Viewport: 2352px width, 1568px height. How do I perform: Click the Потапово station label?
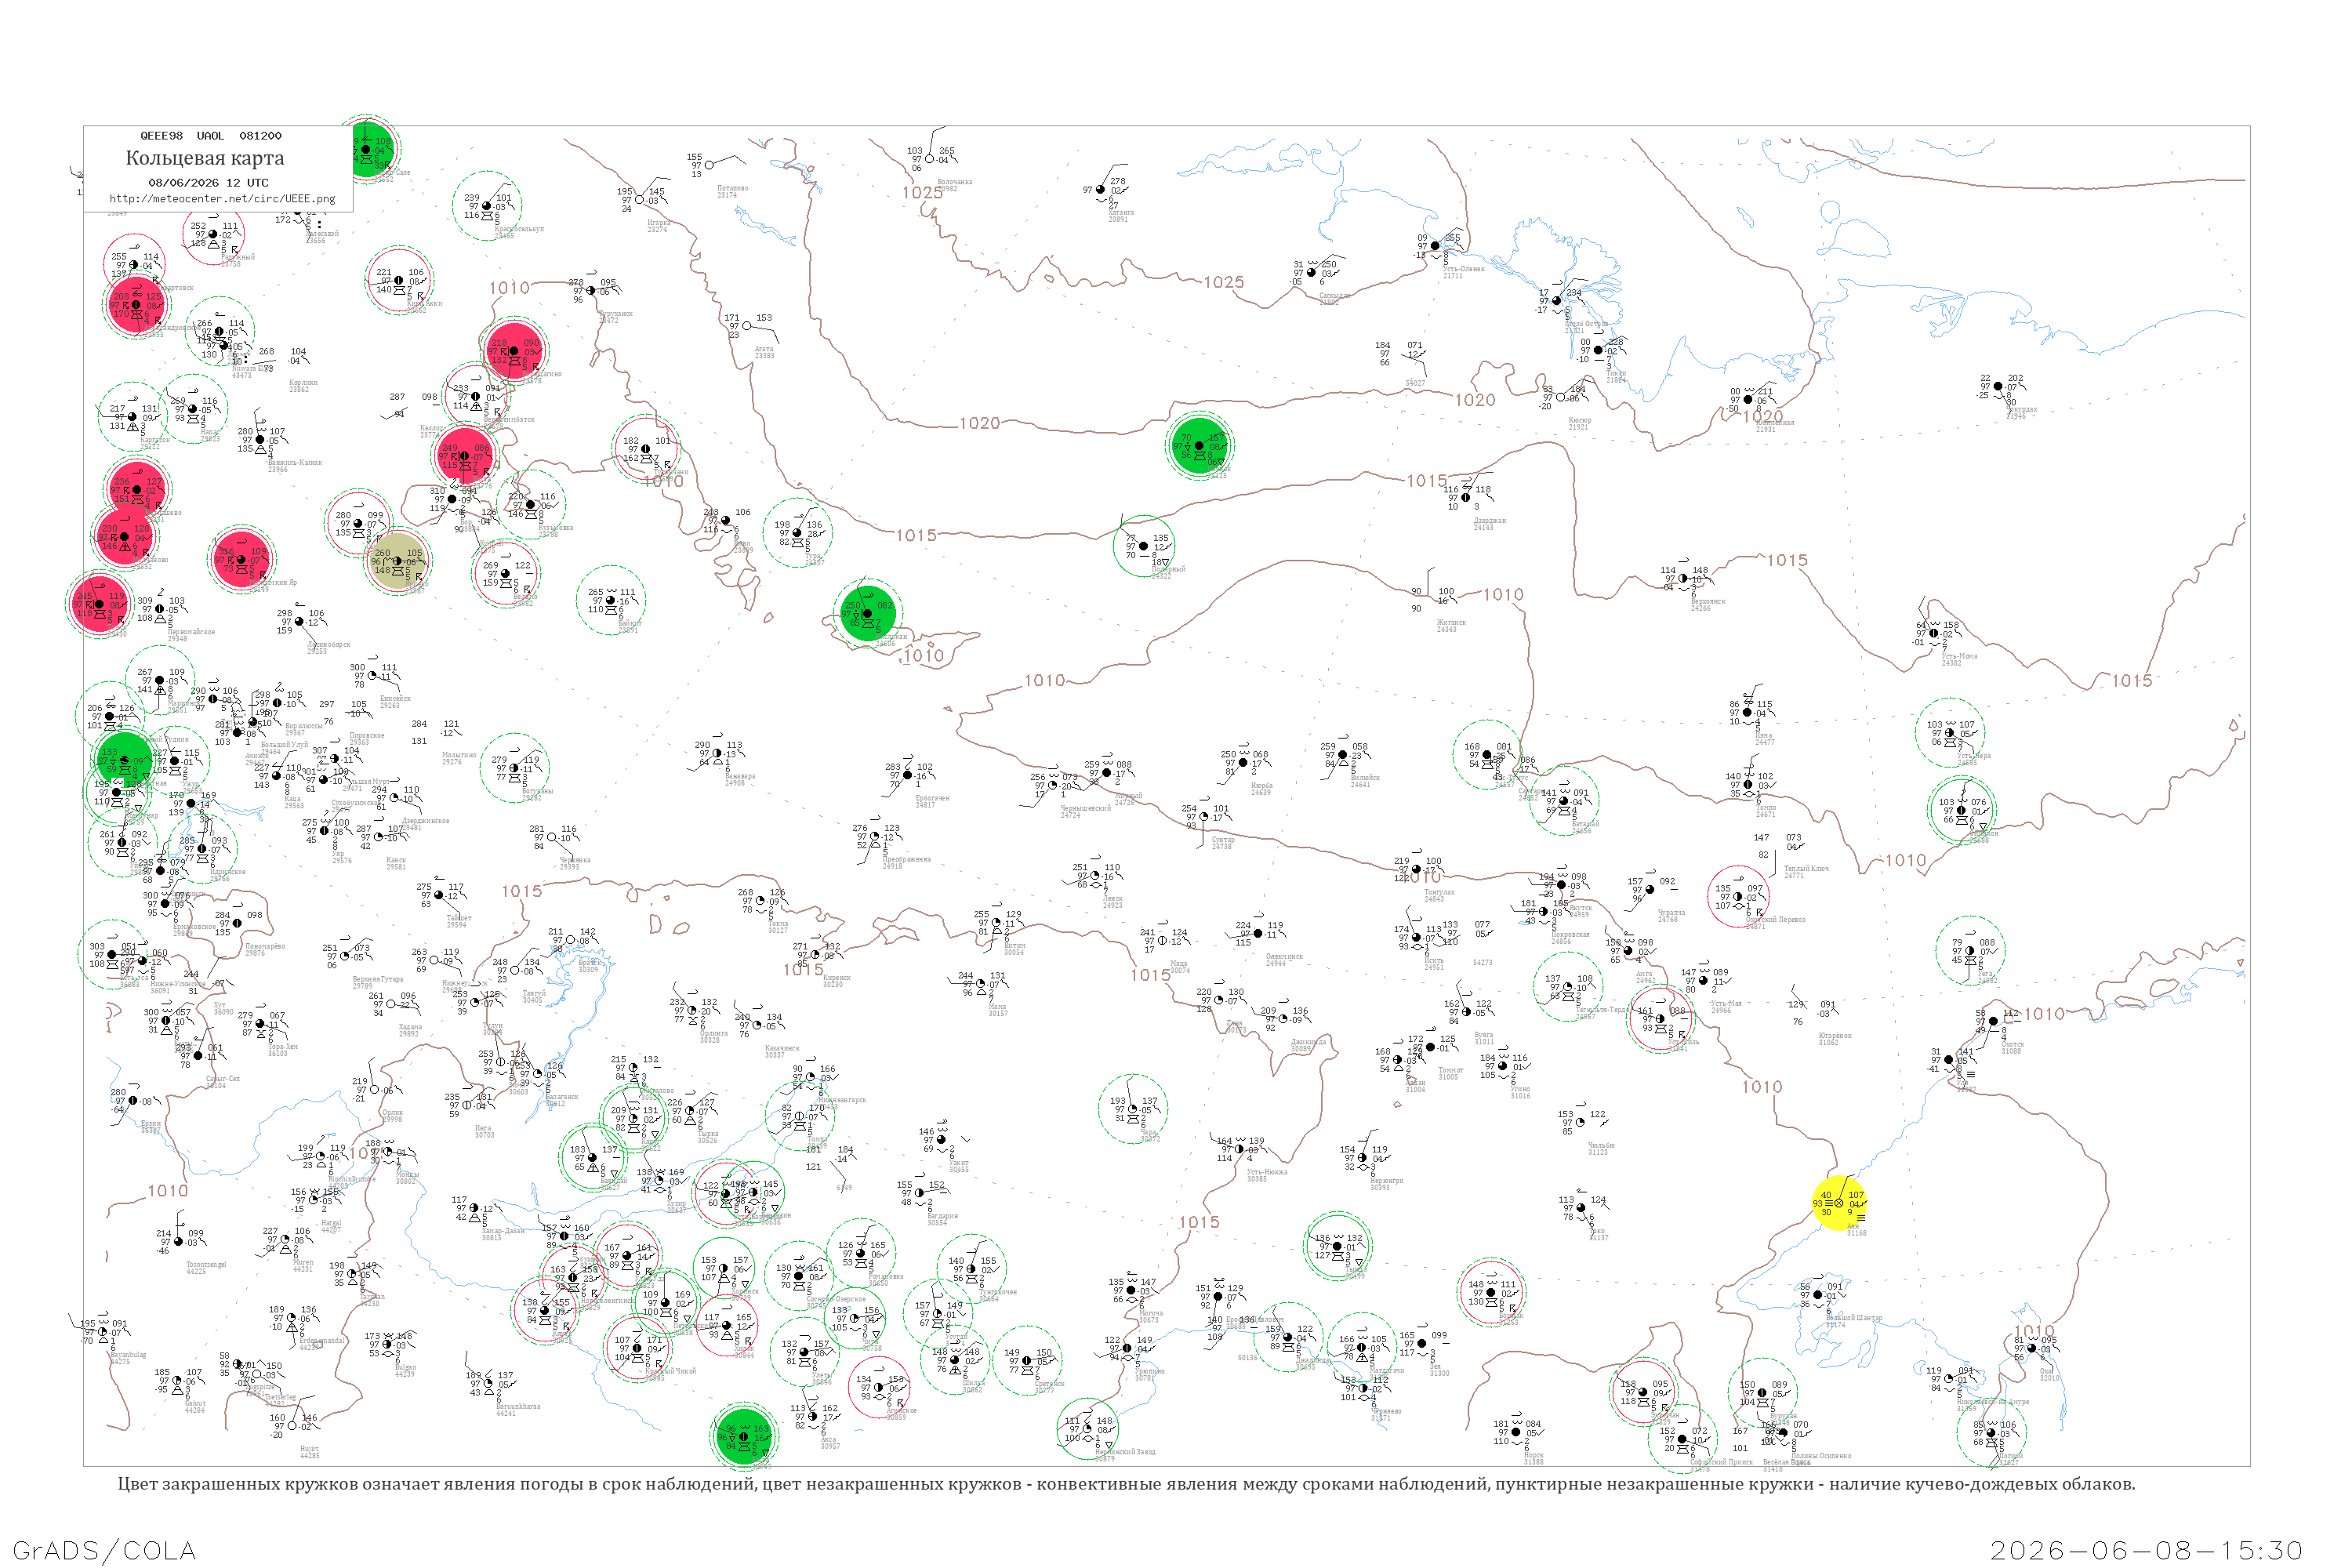tap(732, 188)
